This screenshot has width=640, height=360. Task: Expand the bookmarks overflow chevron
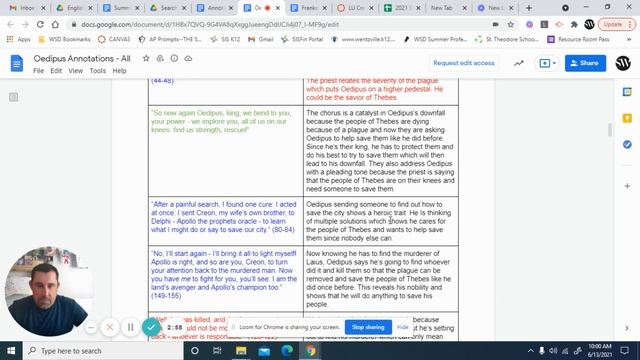[x=629, y=40]
